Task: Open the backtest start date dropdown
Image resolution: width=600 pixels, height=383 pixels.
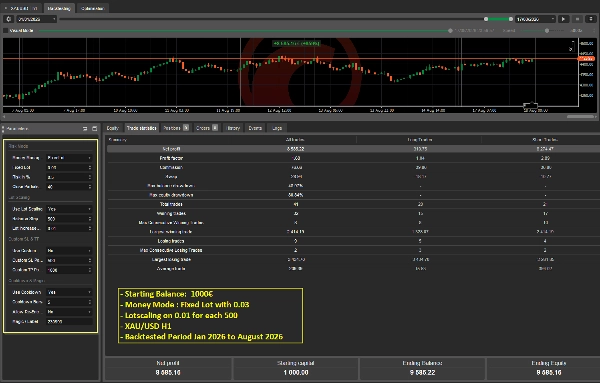Action: coord(37,19)
